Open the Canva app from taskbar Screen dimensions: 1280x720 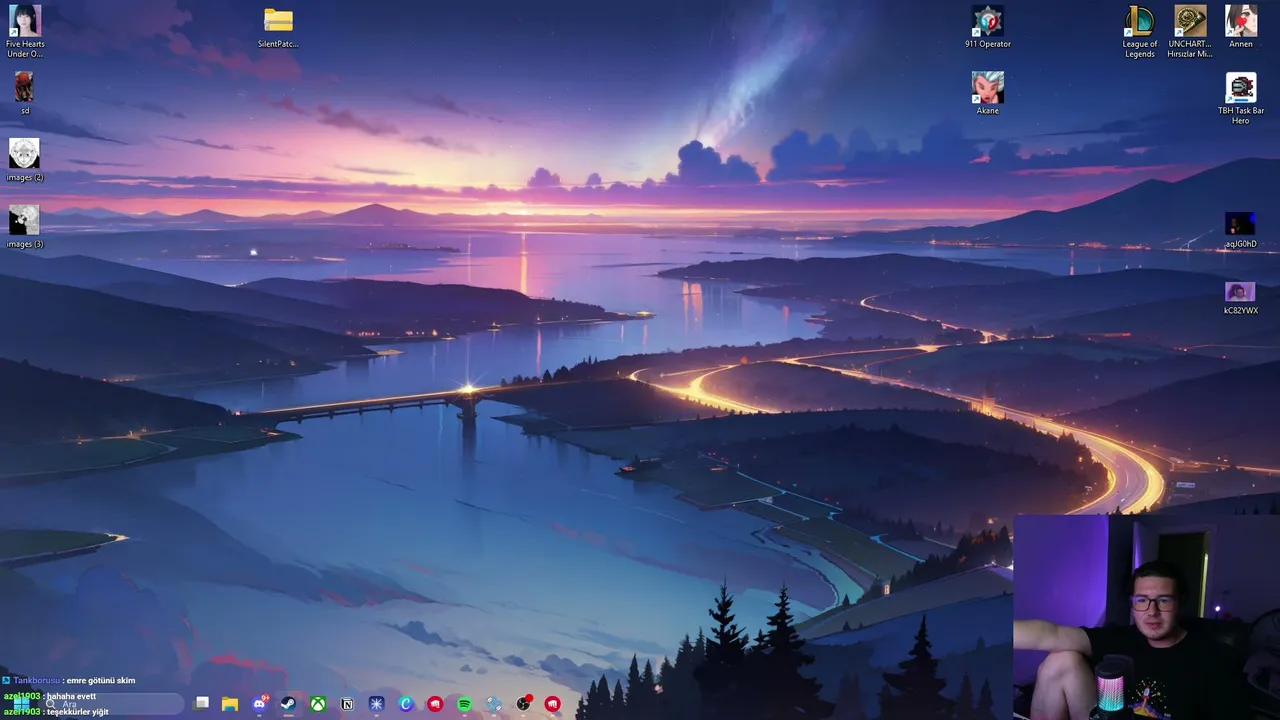406,704
